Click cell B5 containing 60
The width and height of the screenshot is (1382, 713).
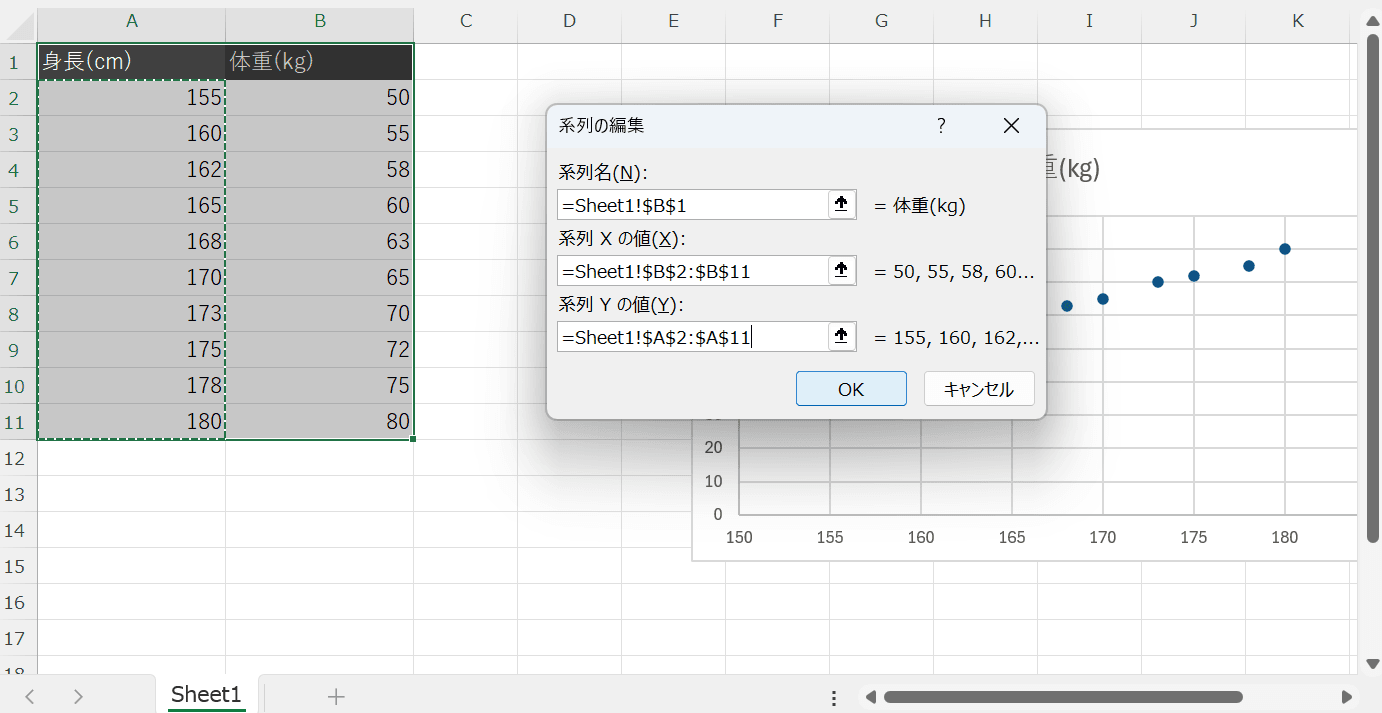click(319, 206)
